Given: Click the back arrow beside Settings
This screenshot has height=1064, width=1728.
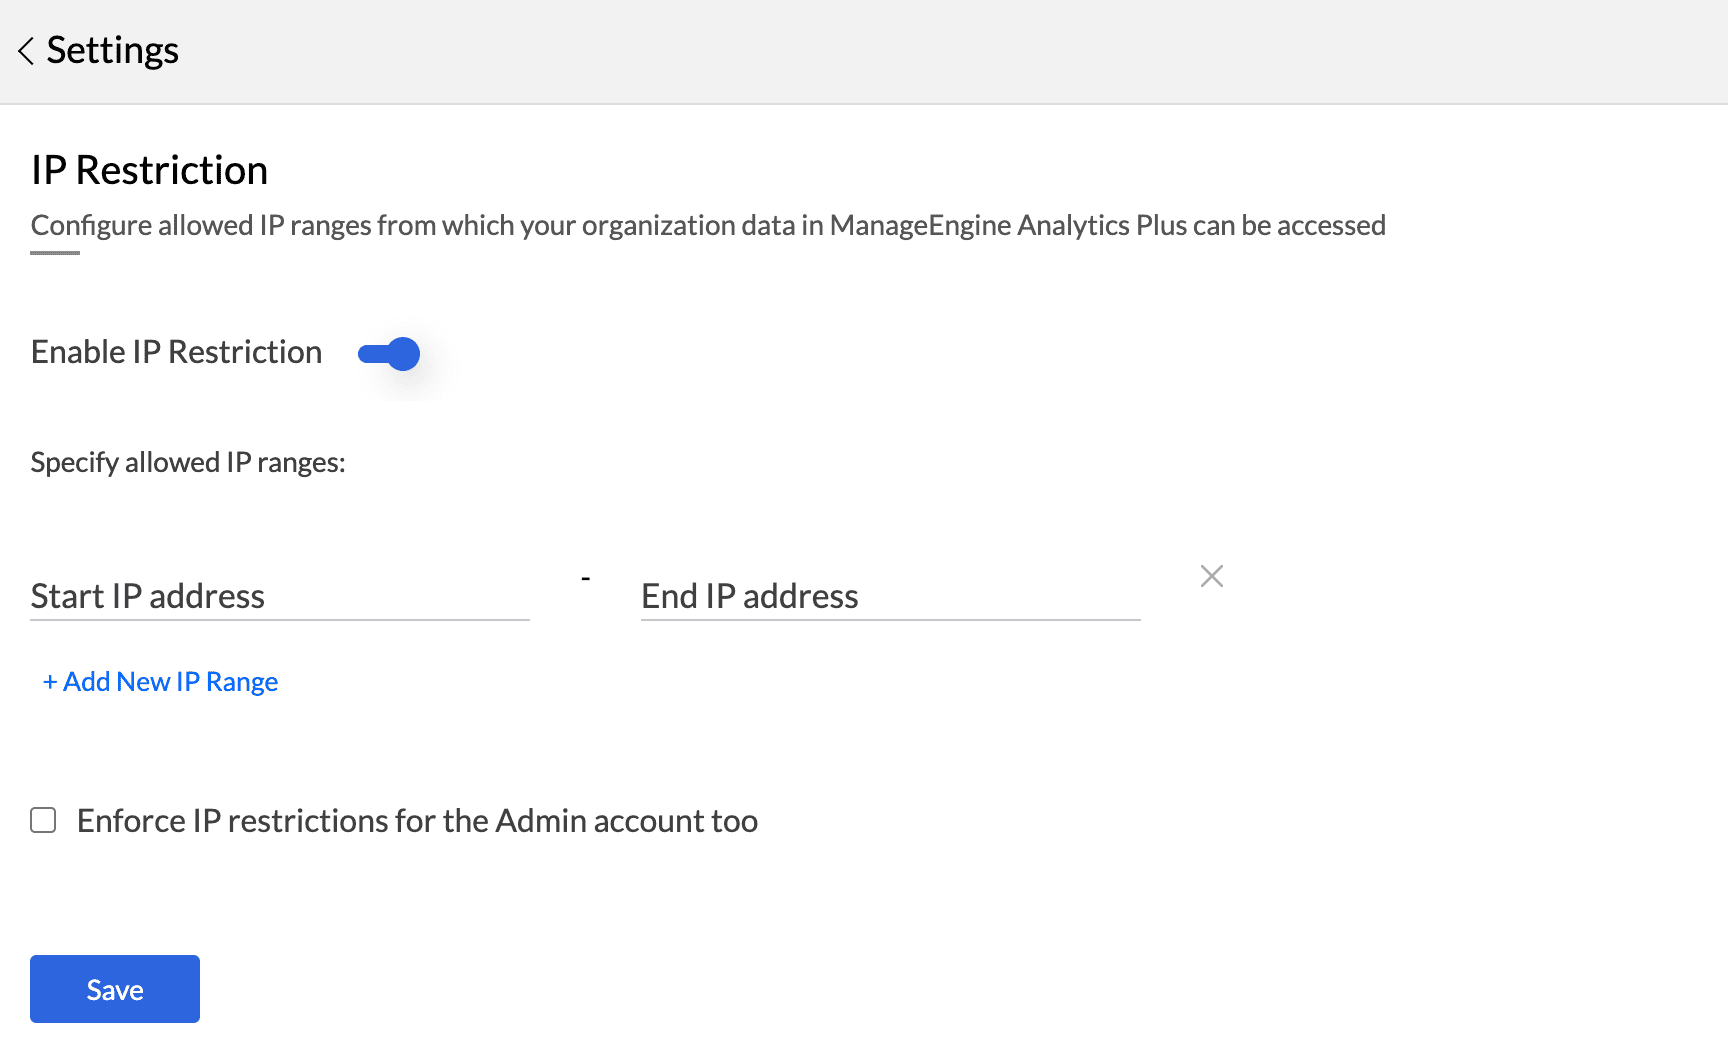Looking at the screenshot, I should pyautogui.click(x=26, y=51).
